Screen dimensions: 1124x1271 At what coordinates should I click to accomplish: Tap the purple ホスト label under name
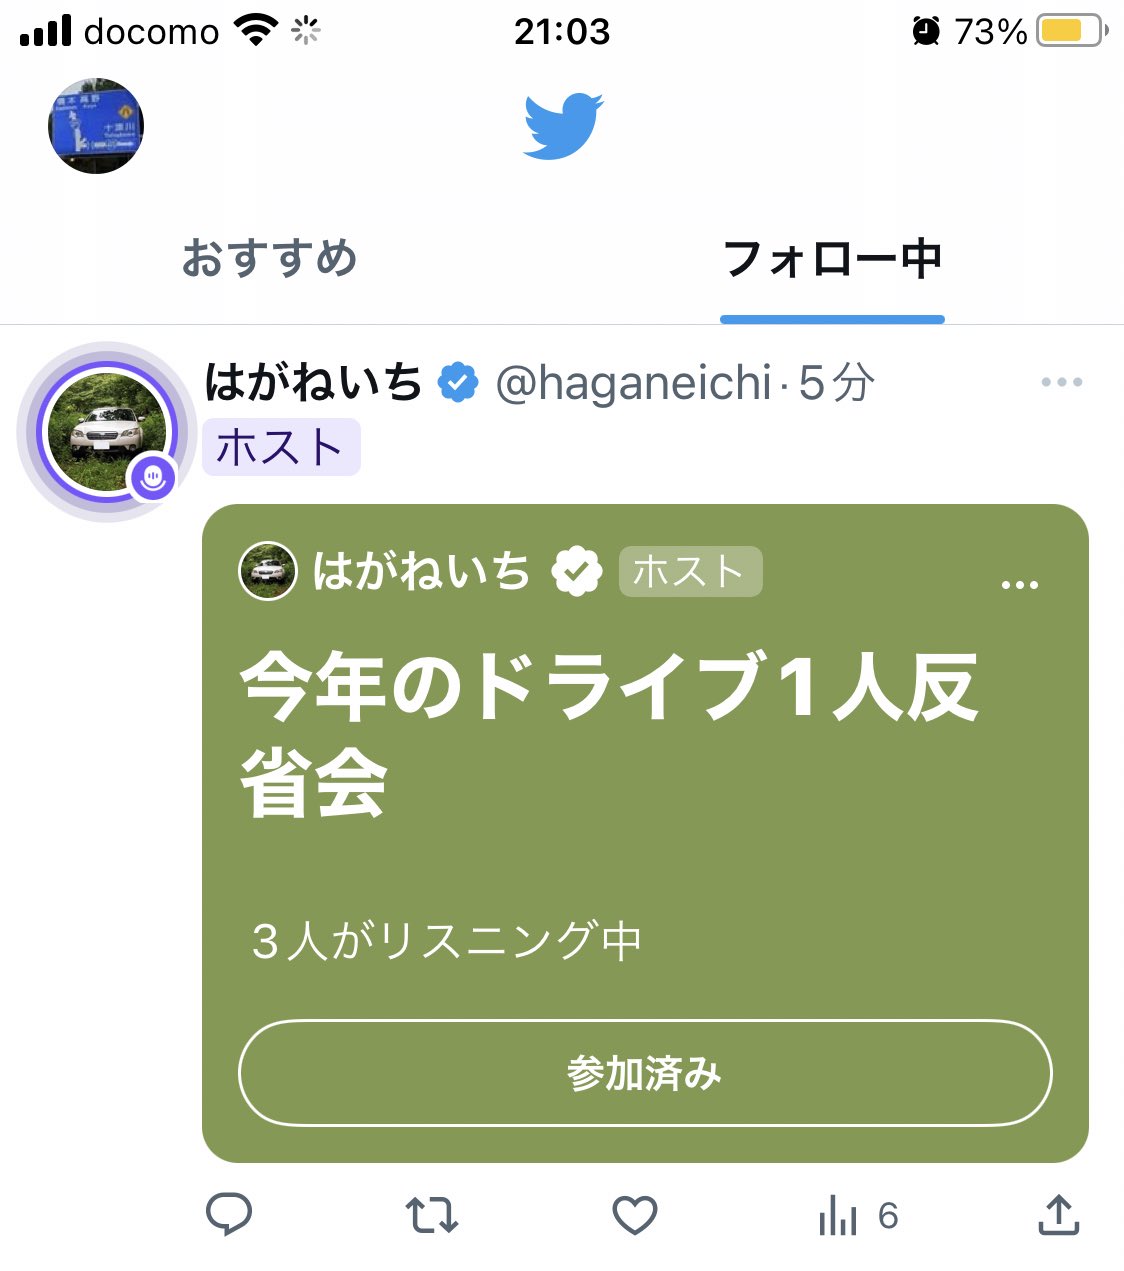click(x=281, y=447)
